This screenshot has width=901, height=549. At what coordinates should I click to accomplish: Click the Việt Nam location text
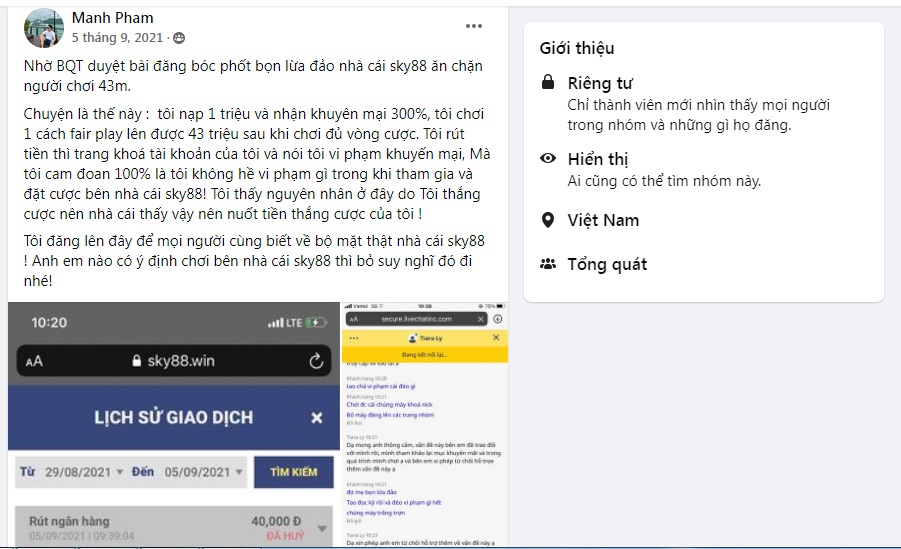tap(603, 220)
